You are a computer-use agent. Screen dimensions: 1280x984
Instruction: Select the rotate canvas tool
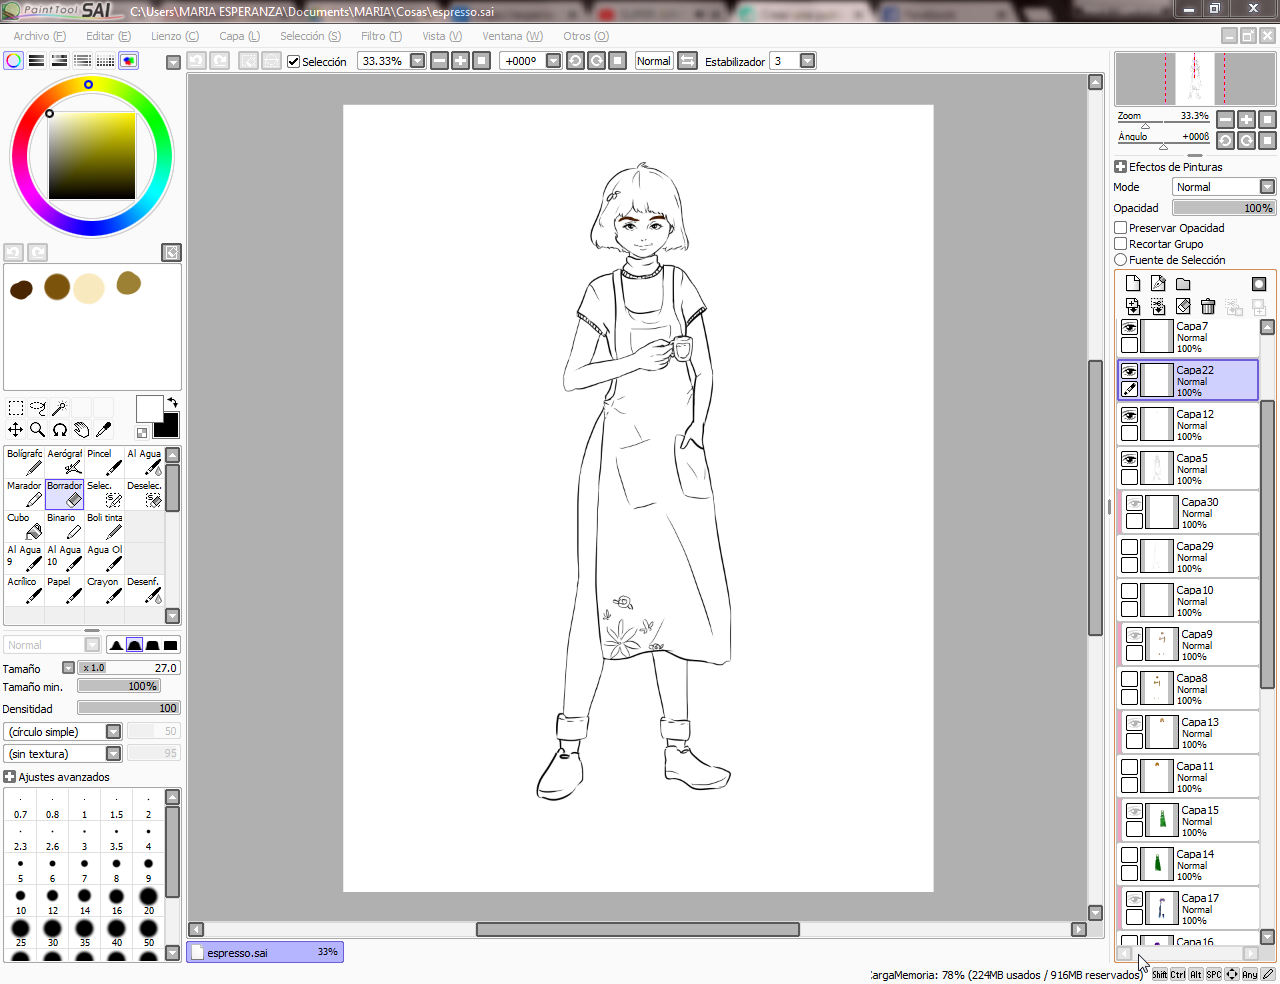[60, 430]
